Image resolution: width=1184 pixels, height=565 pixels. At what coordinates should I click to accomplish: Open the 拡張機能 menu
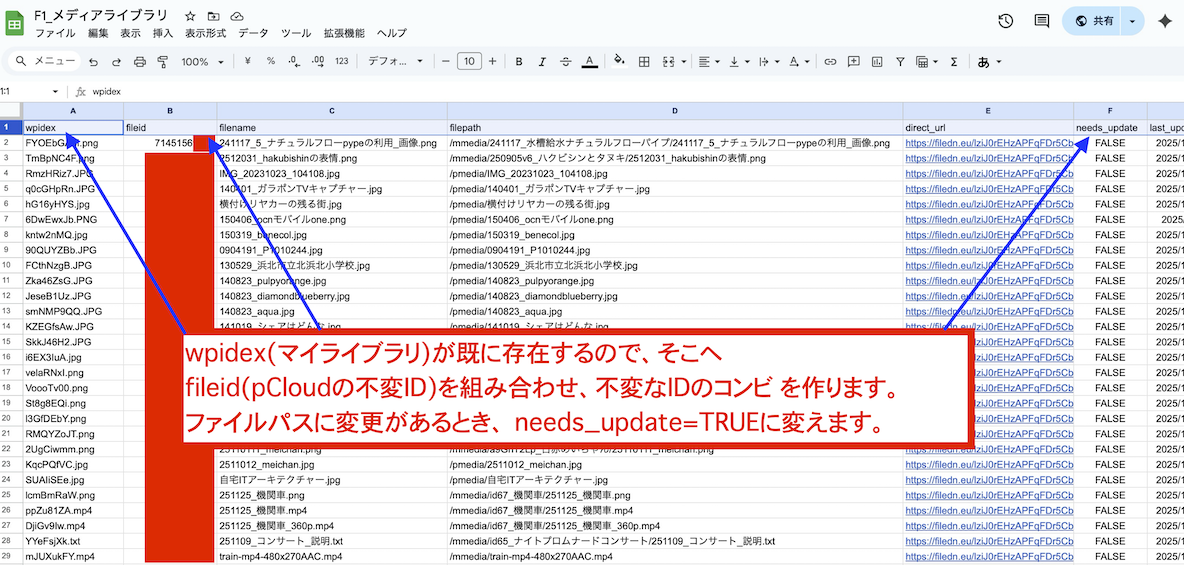tap(344, 33)
